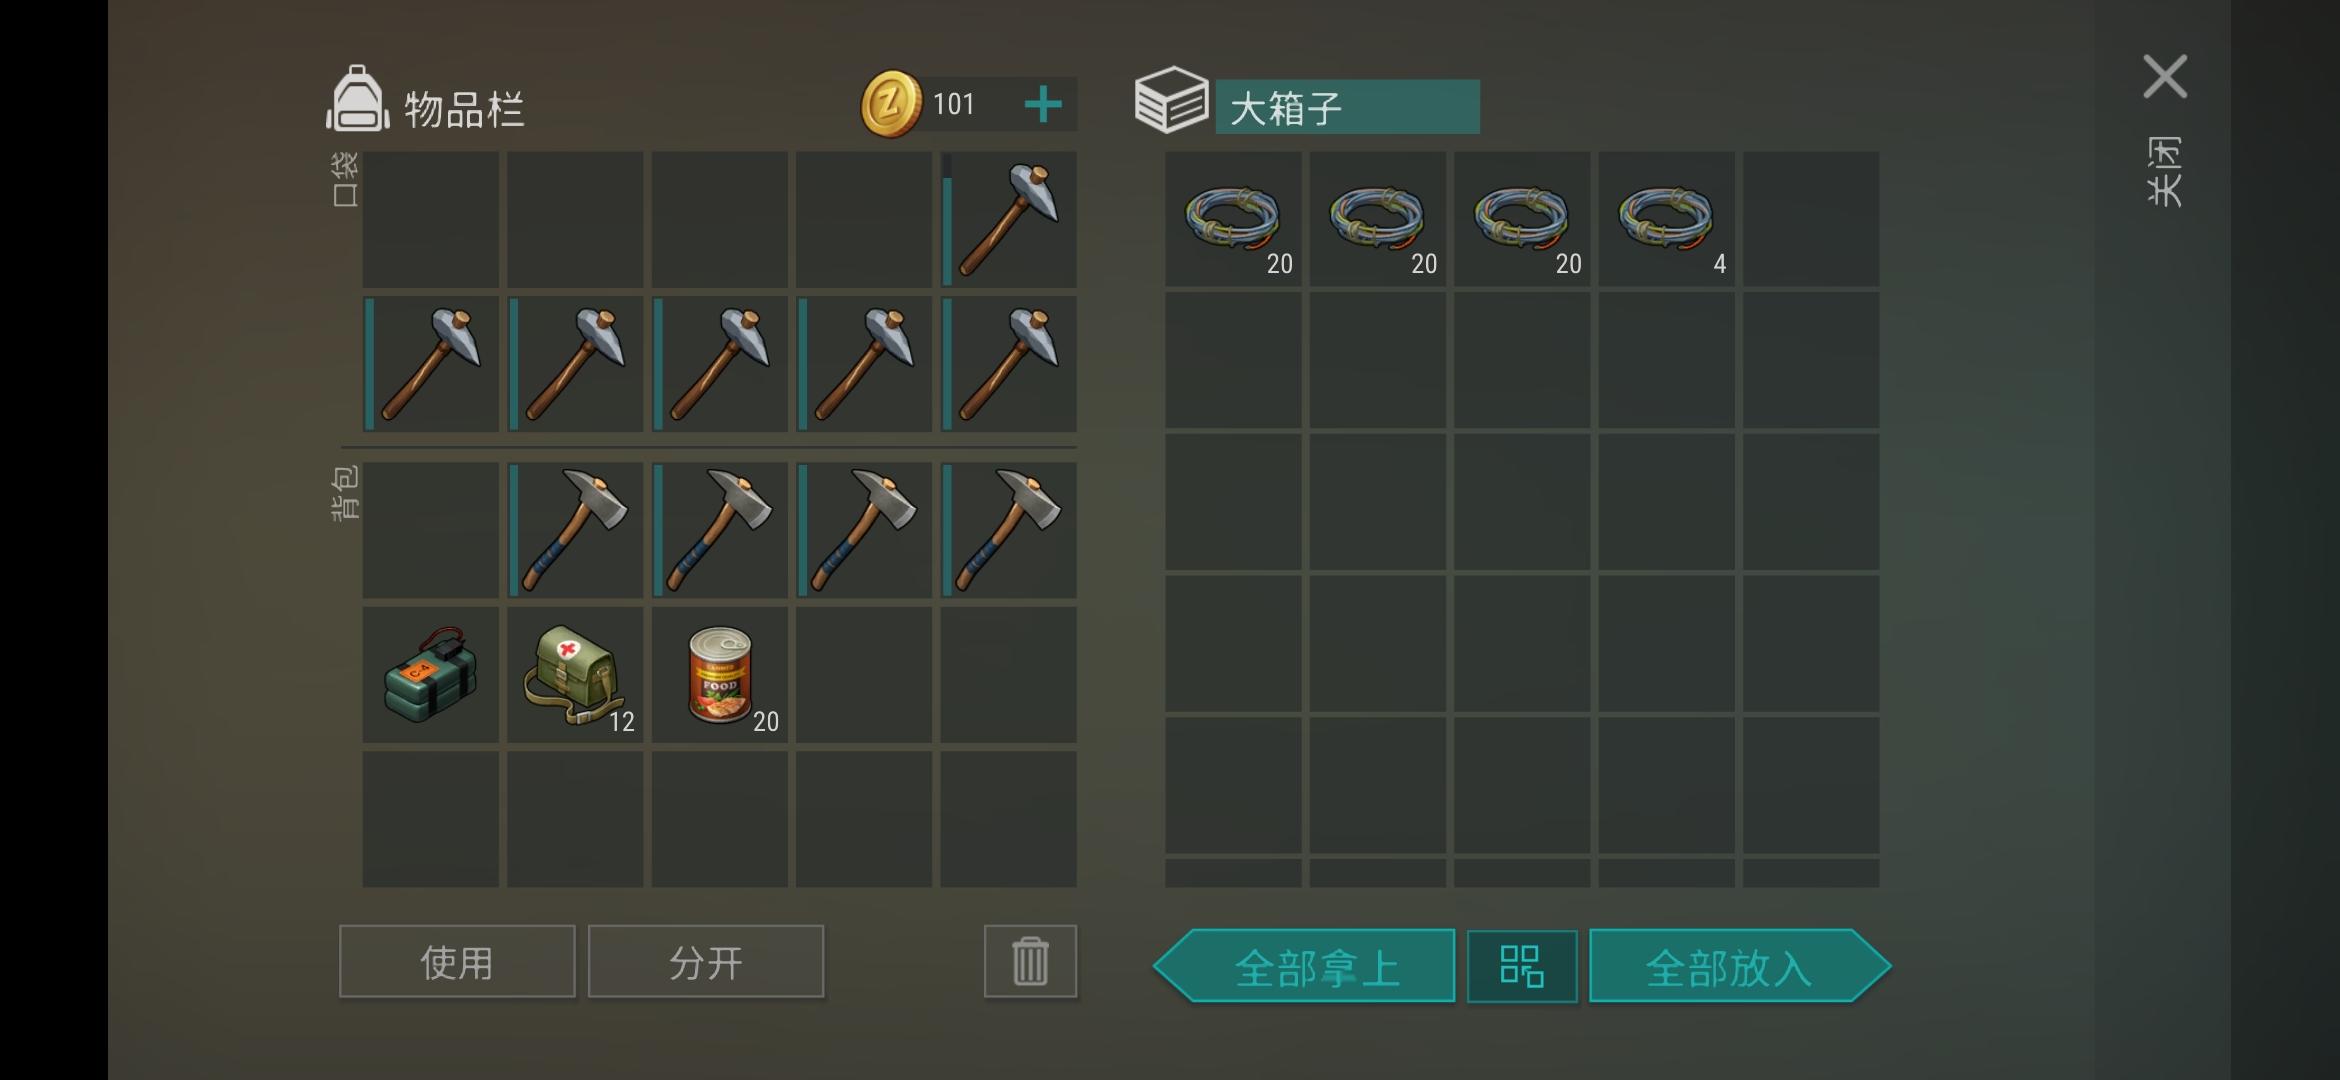
Task: Close the inventory with the X button
Action: click(2165, 77)
